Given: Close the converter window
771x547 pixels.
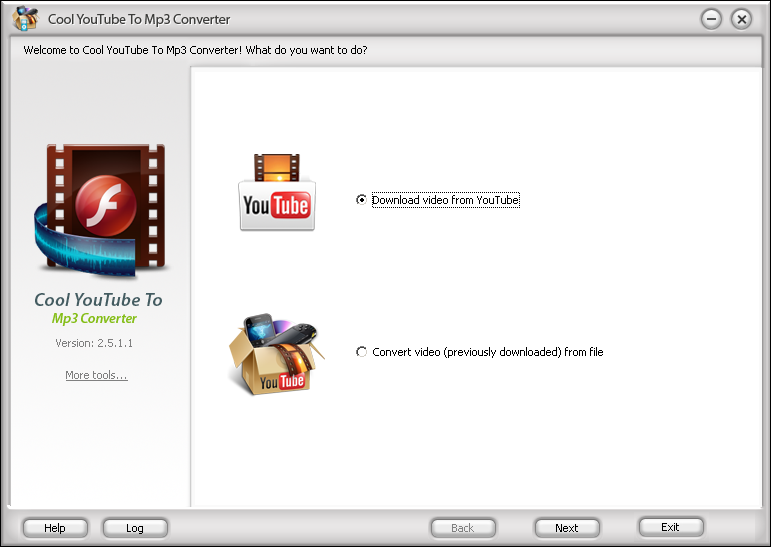Looking at the screenshot, I should pos(741,19).
